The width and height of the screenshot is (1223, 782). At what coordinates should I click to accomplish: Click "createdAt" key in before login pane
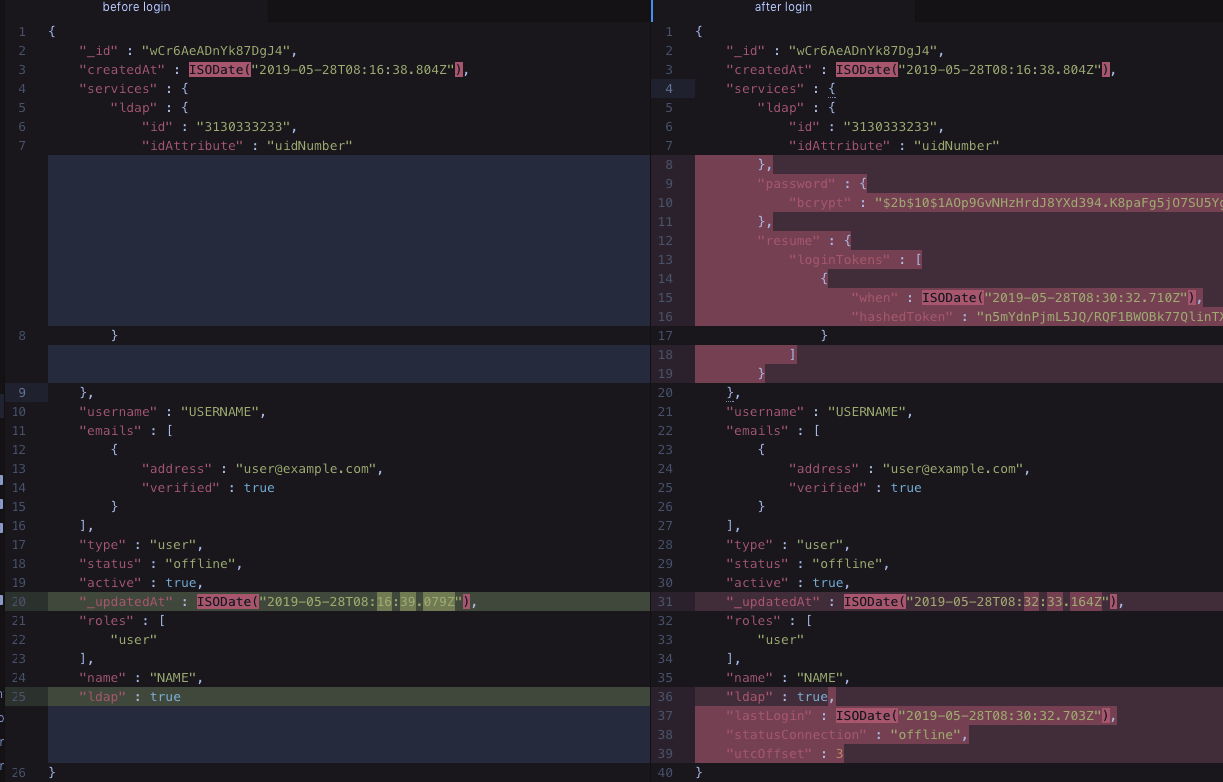122,70
